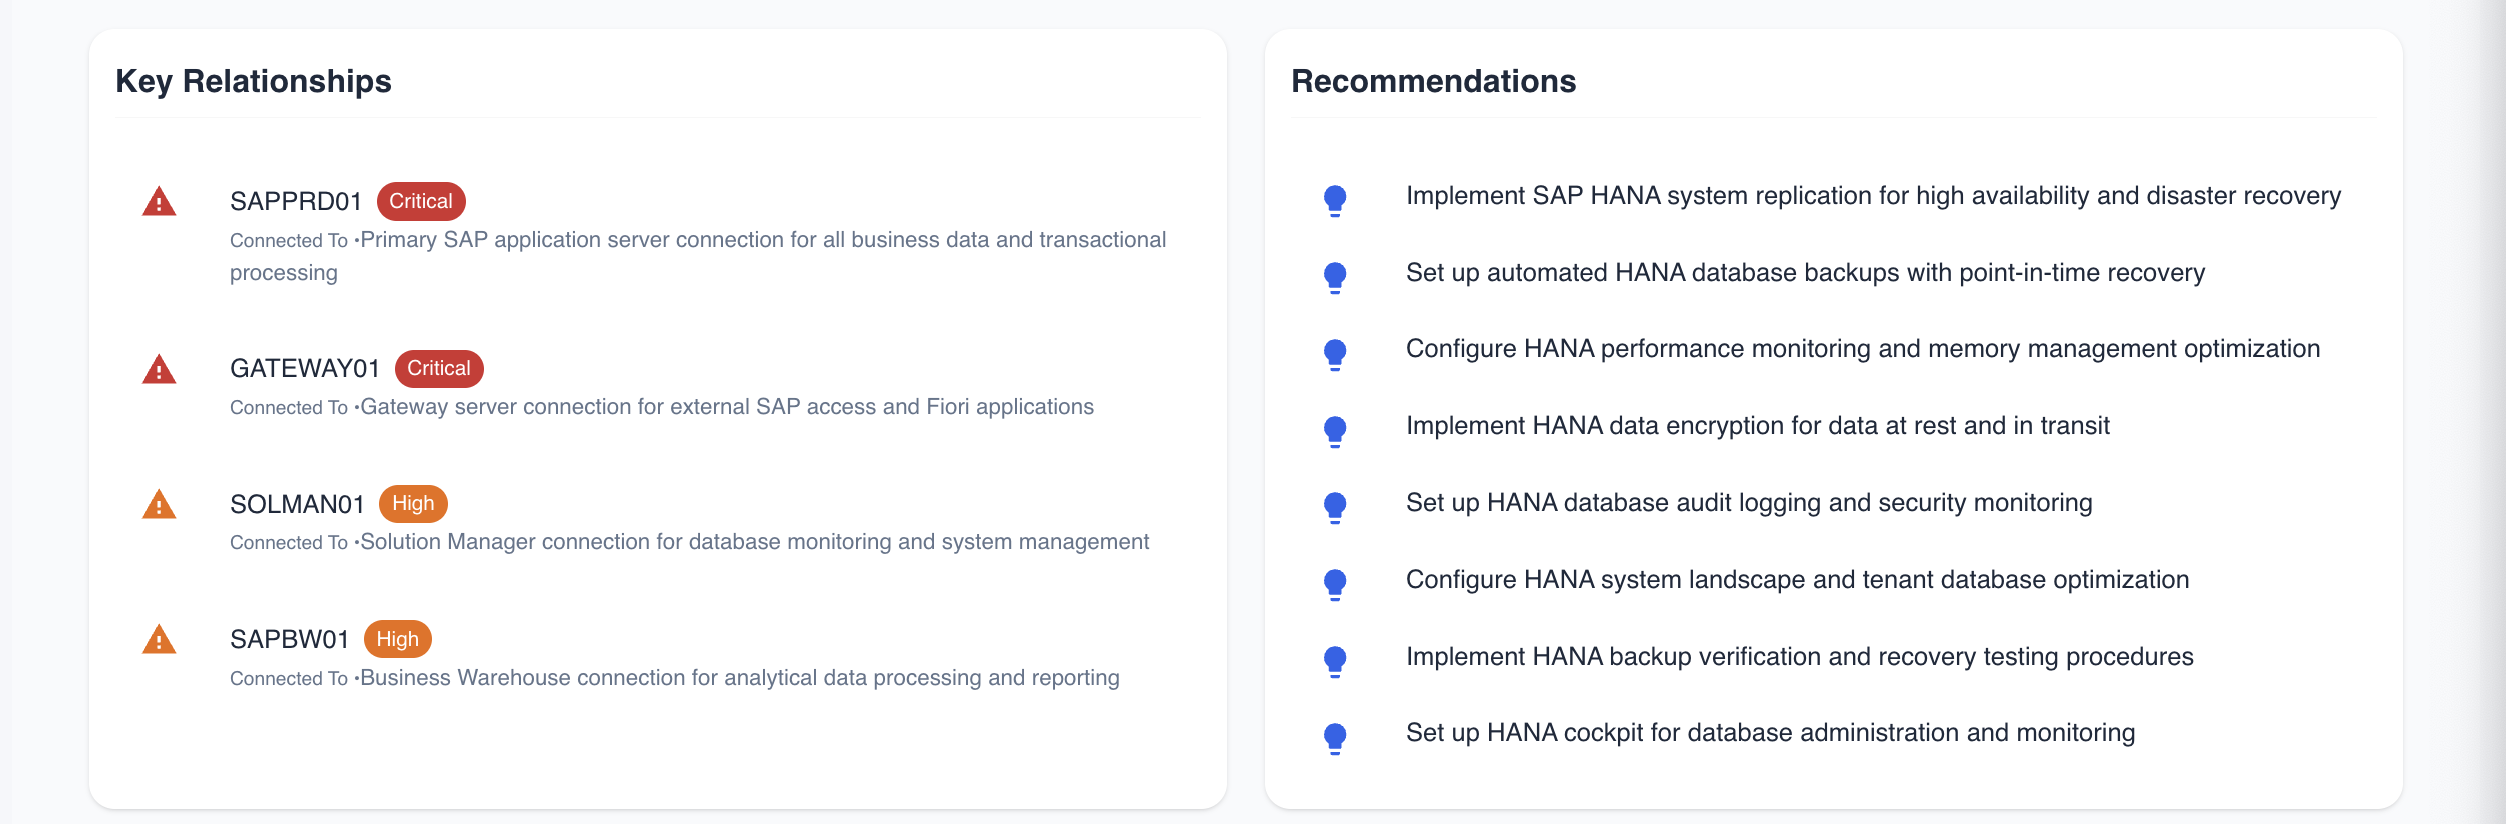Viewport: 2506px width, 824px height.
Task: Click the 'Connected To' label under SAPBW01
Action: (x=289, y=679)
